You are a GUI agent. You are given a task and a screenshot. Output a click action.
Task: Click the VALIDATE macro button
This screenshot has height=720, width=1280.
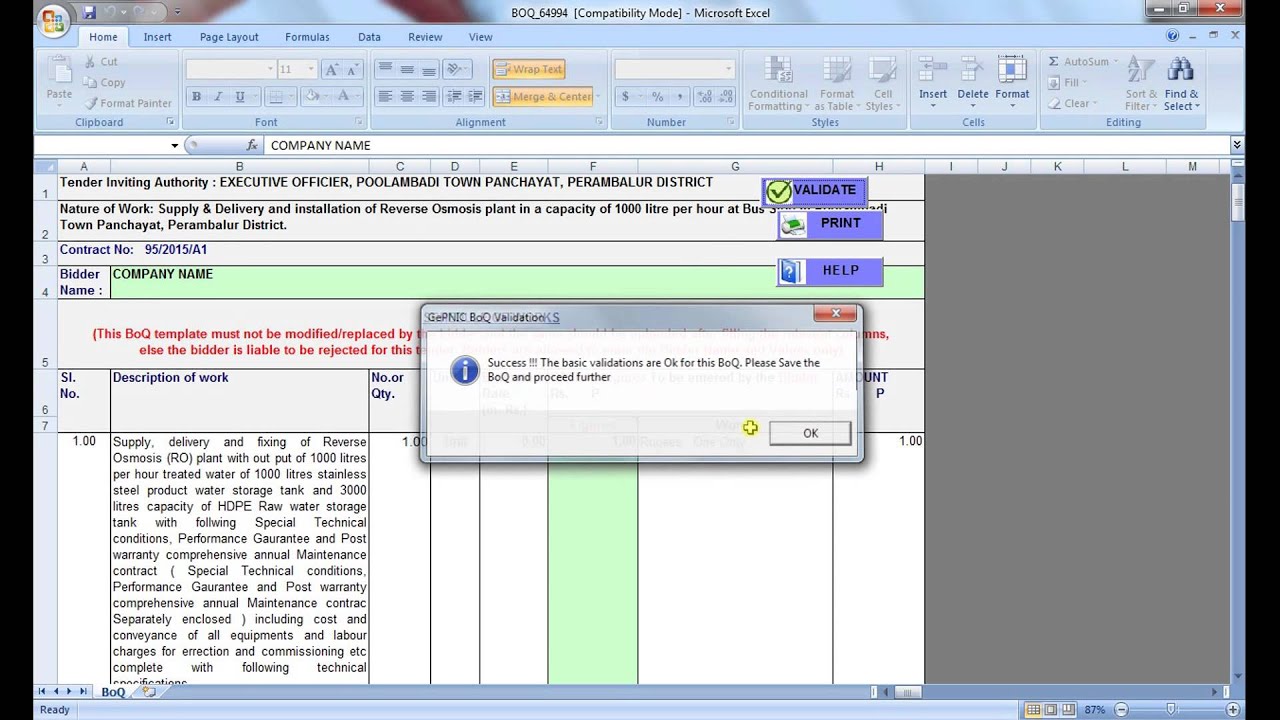815,191
